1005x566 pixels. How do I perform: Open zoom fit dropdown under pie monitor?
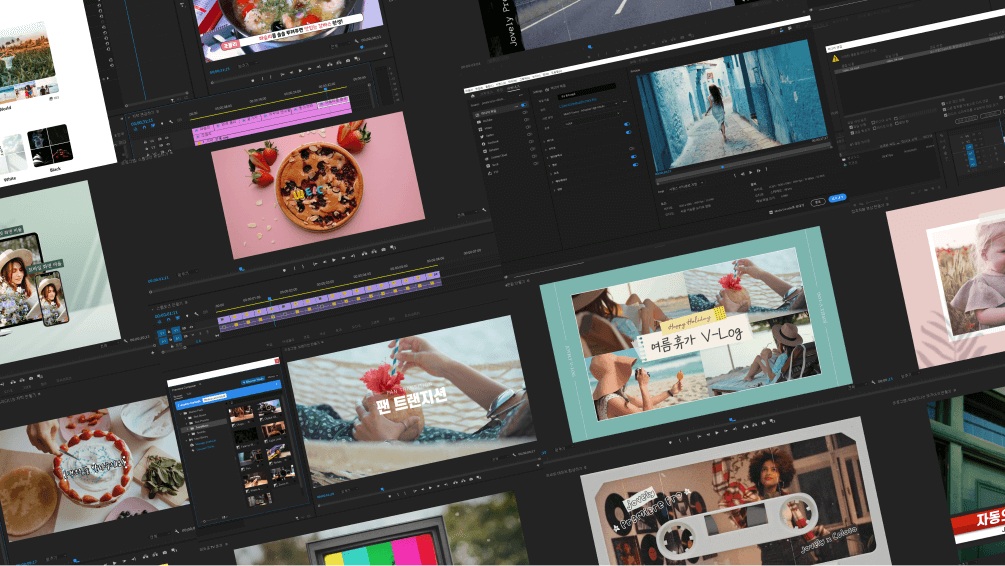pyautogui.click(x=187, y=274)
